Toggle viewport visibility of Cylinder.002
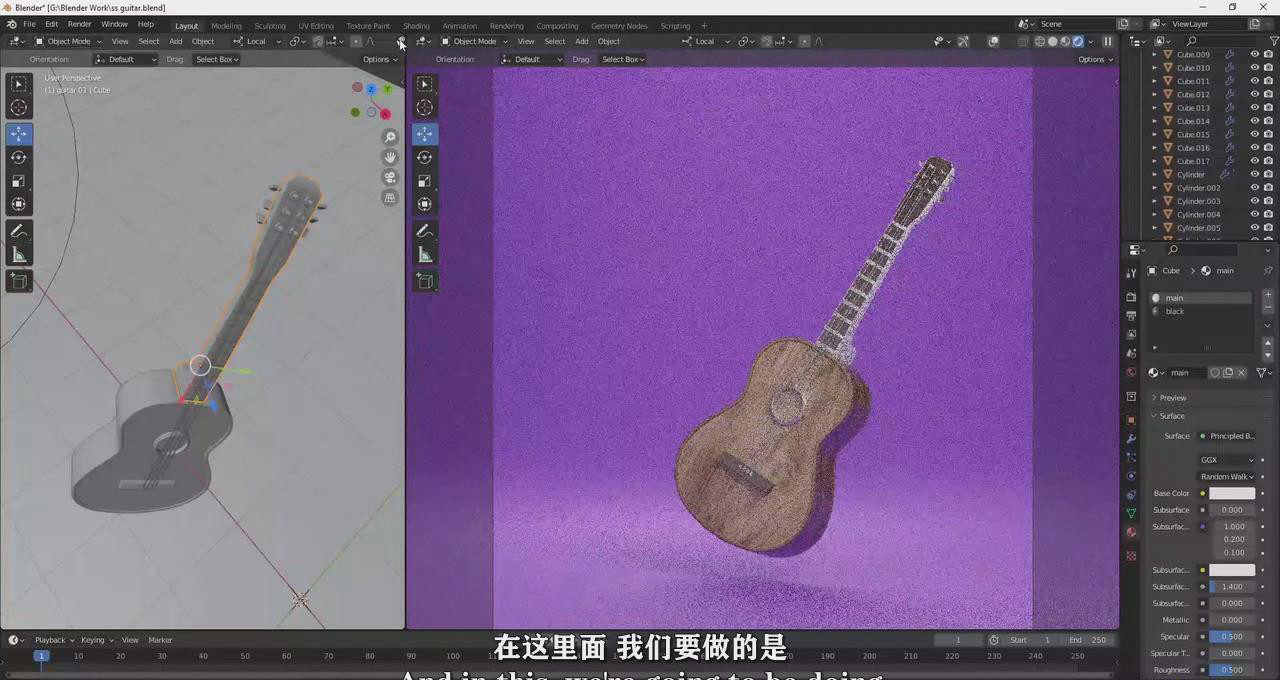 pos(1255,188)
